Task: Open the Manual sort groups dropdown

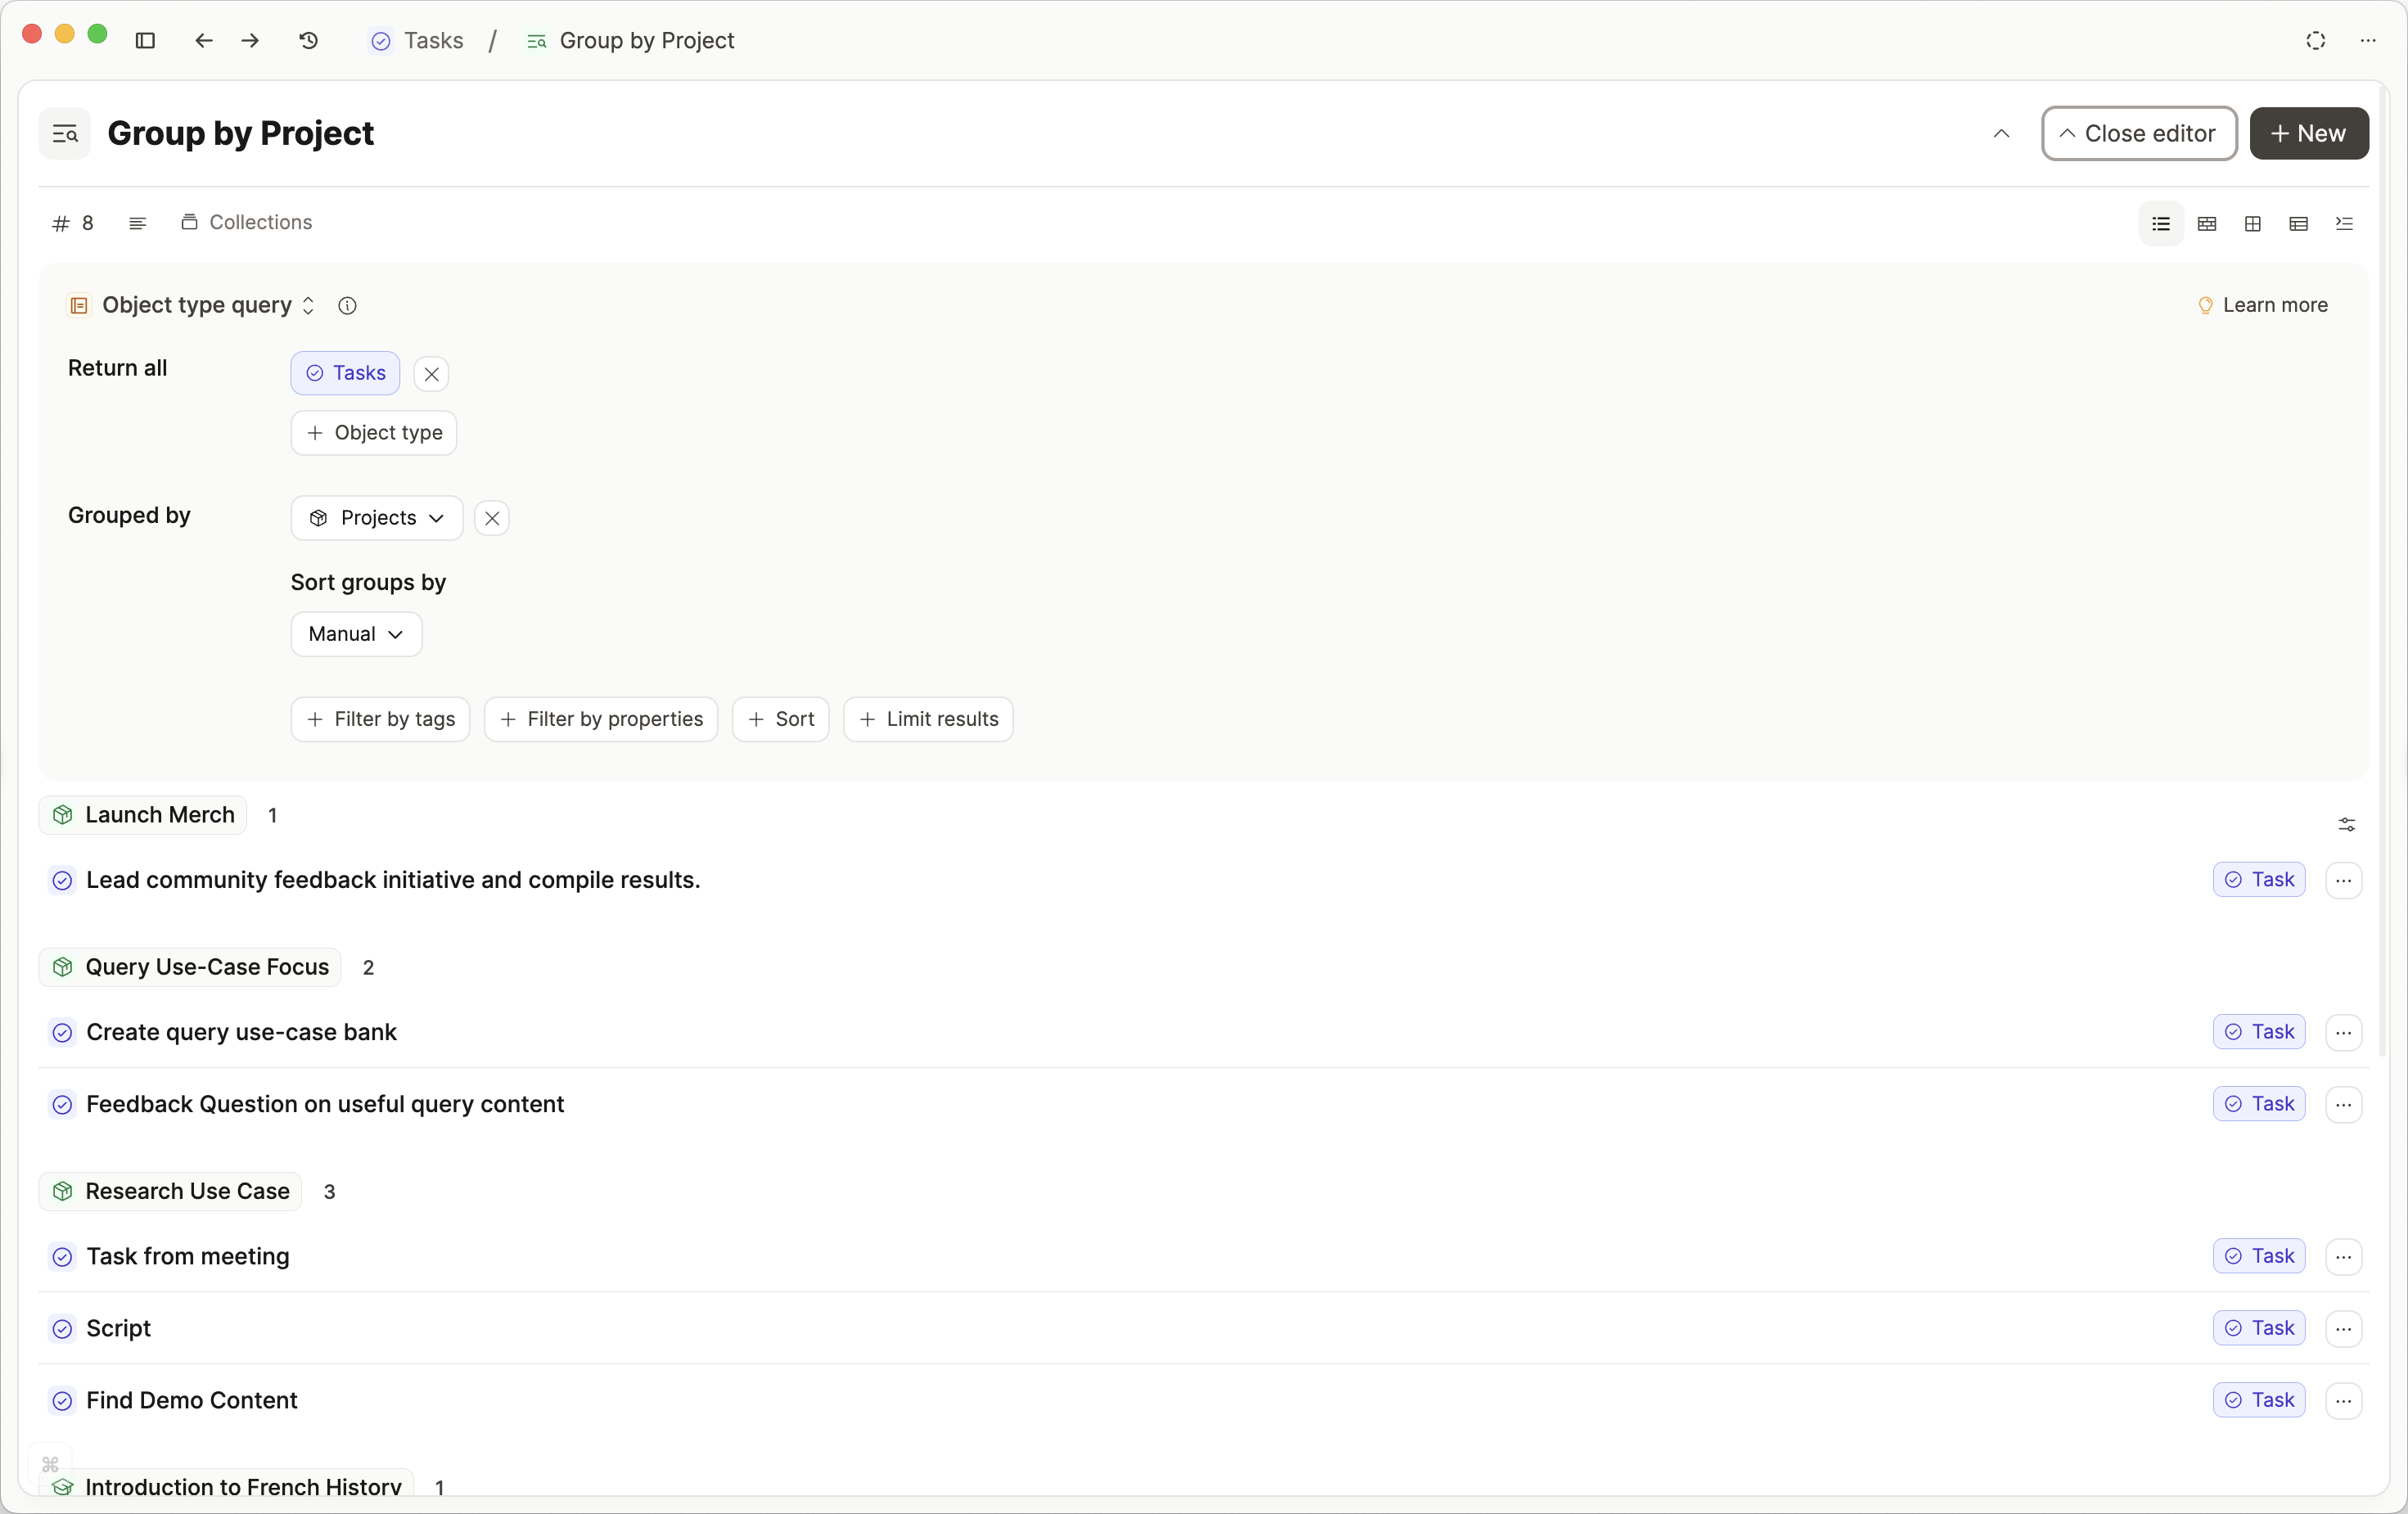Action: tap(356, 634)
